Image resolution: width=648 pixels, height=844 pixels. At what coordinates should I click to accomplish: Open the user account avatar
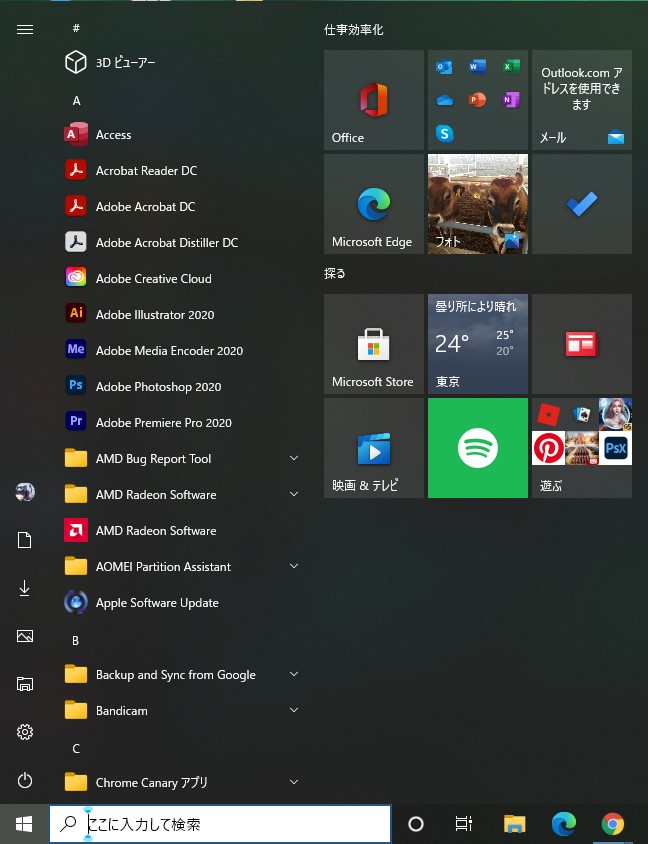coord(25,492)
